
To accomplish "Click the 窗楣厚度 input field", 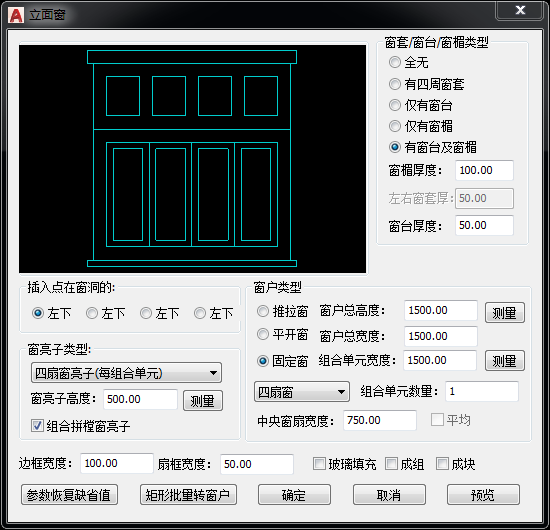I will coord(484,170).
